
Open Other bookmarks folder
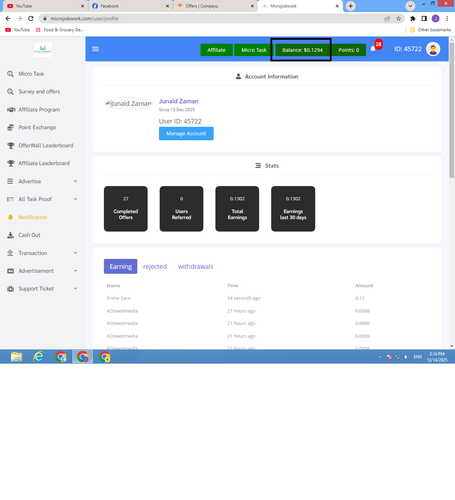click(x=430, y=30)
